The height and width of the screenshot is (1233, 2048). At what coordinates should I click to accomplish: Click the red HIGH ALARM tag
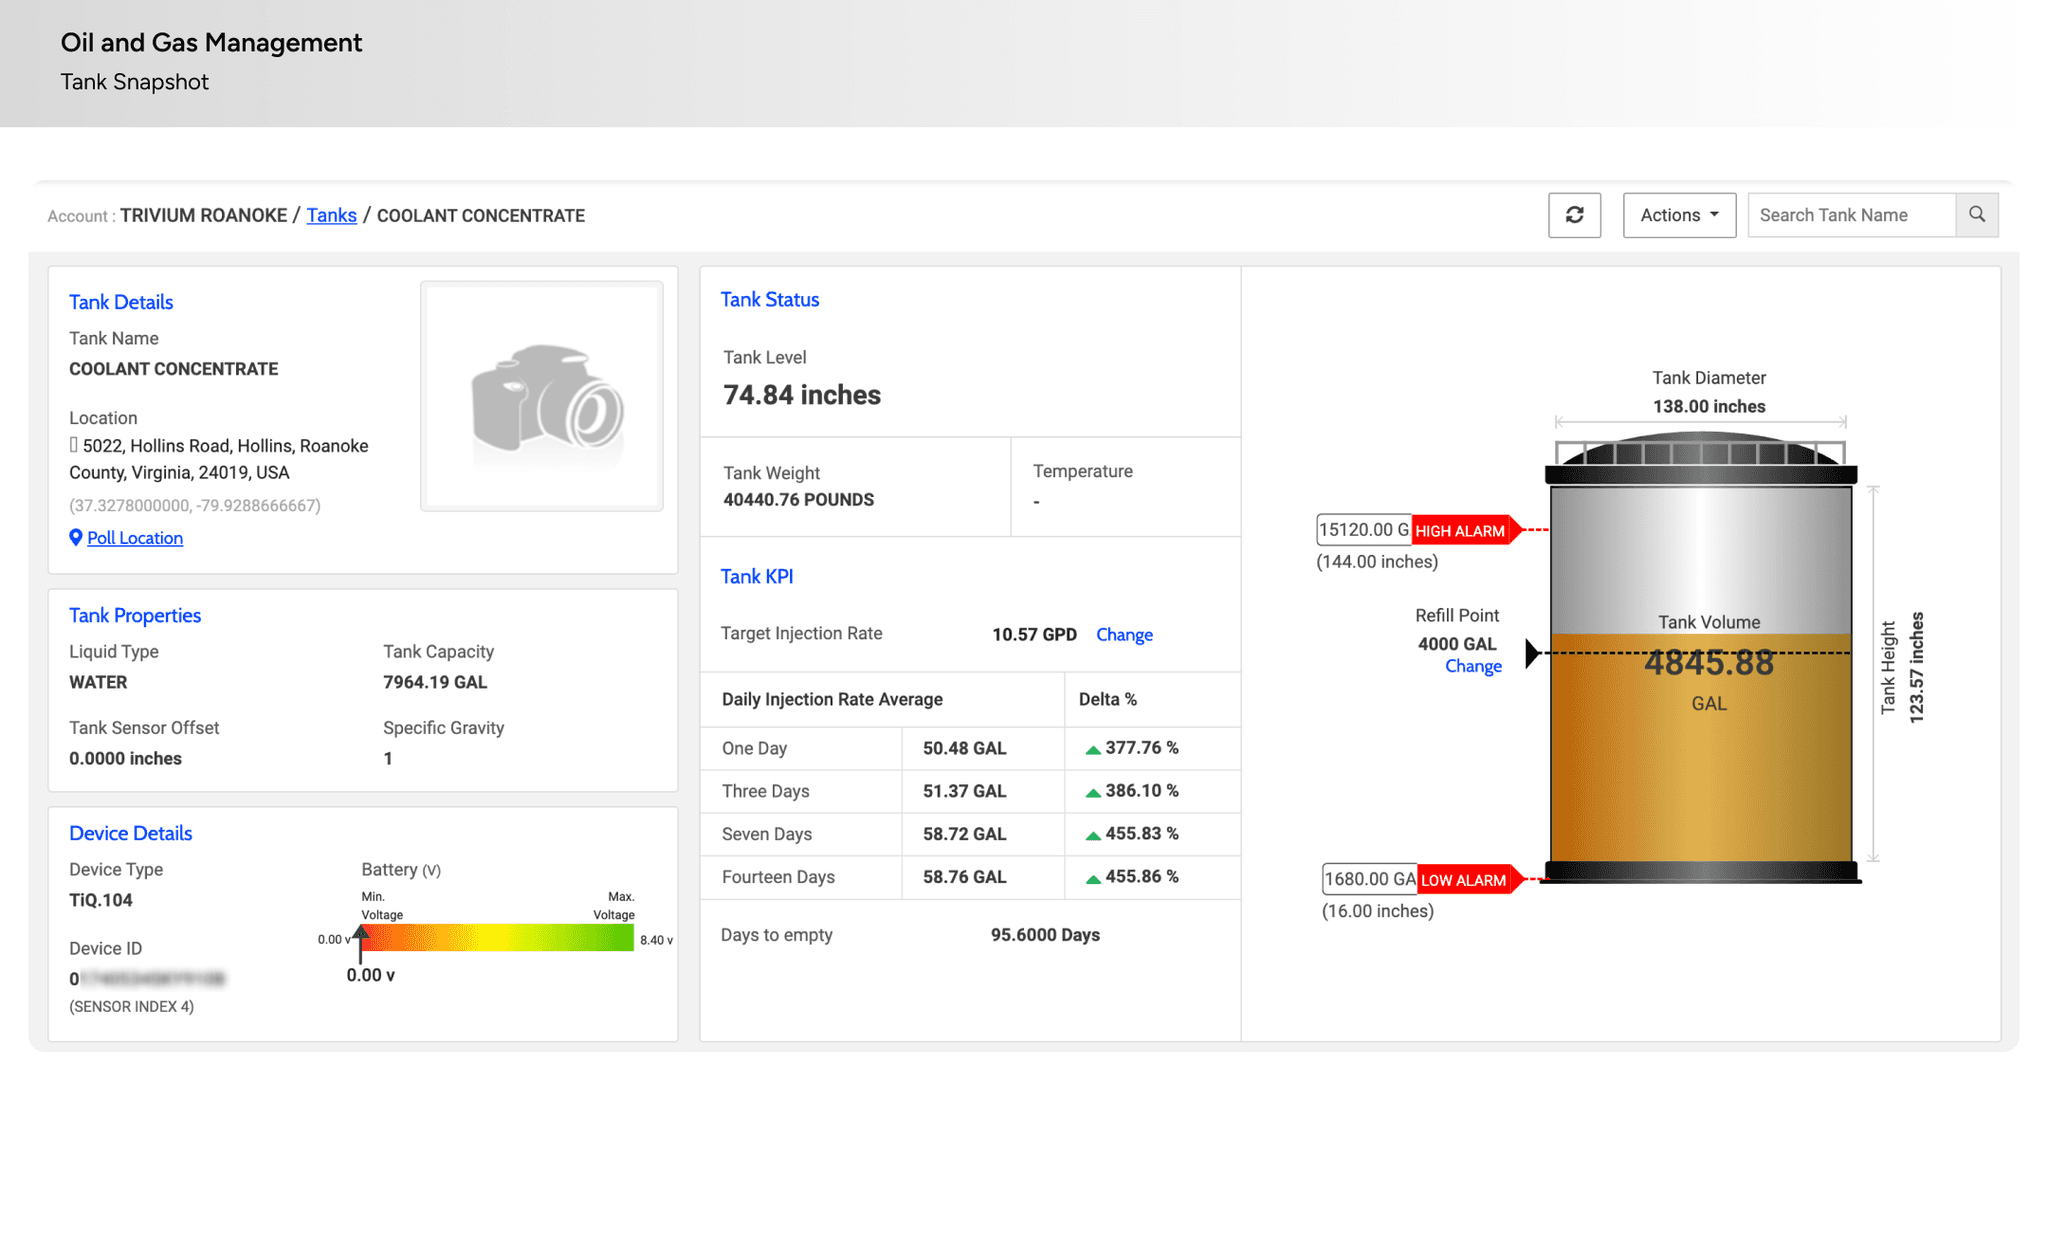(1461, 531)
